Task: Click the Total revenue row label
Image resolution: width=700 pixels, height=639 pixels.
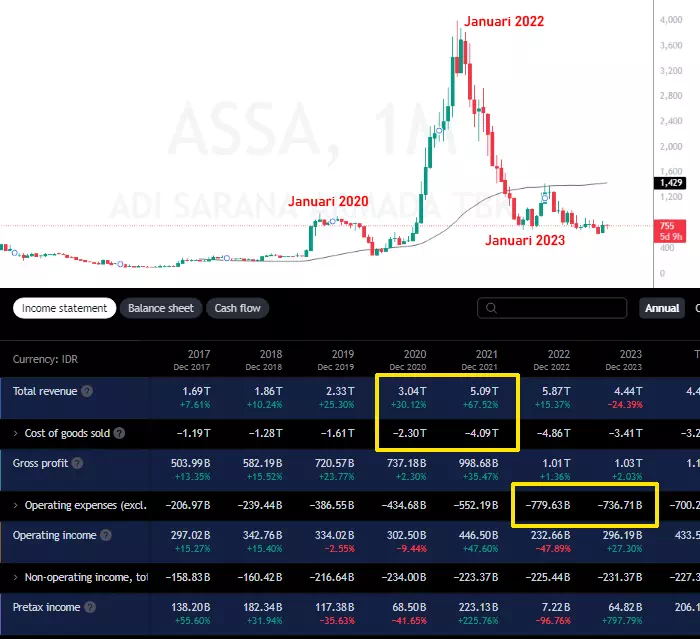Action: (x=45, y=391)
